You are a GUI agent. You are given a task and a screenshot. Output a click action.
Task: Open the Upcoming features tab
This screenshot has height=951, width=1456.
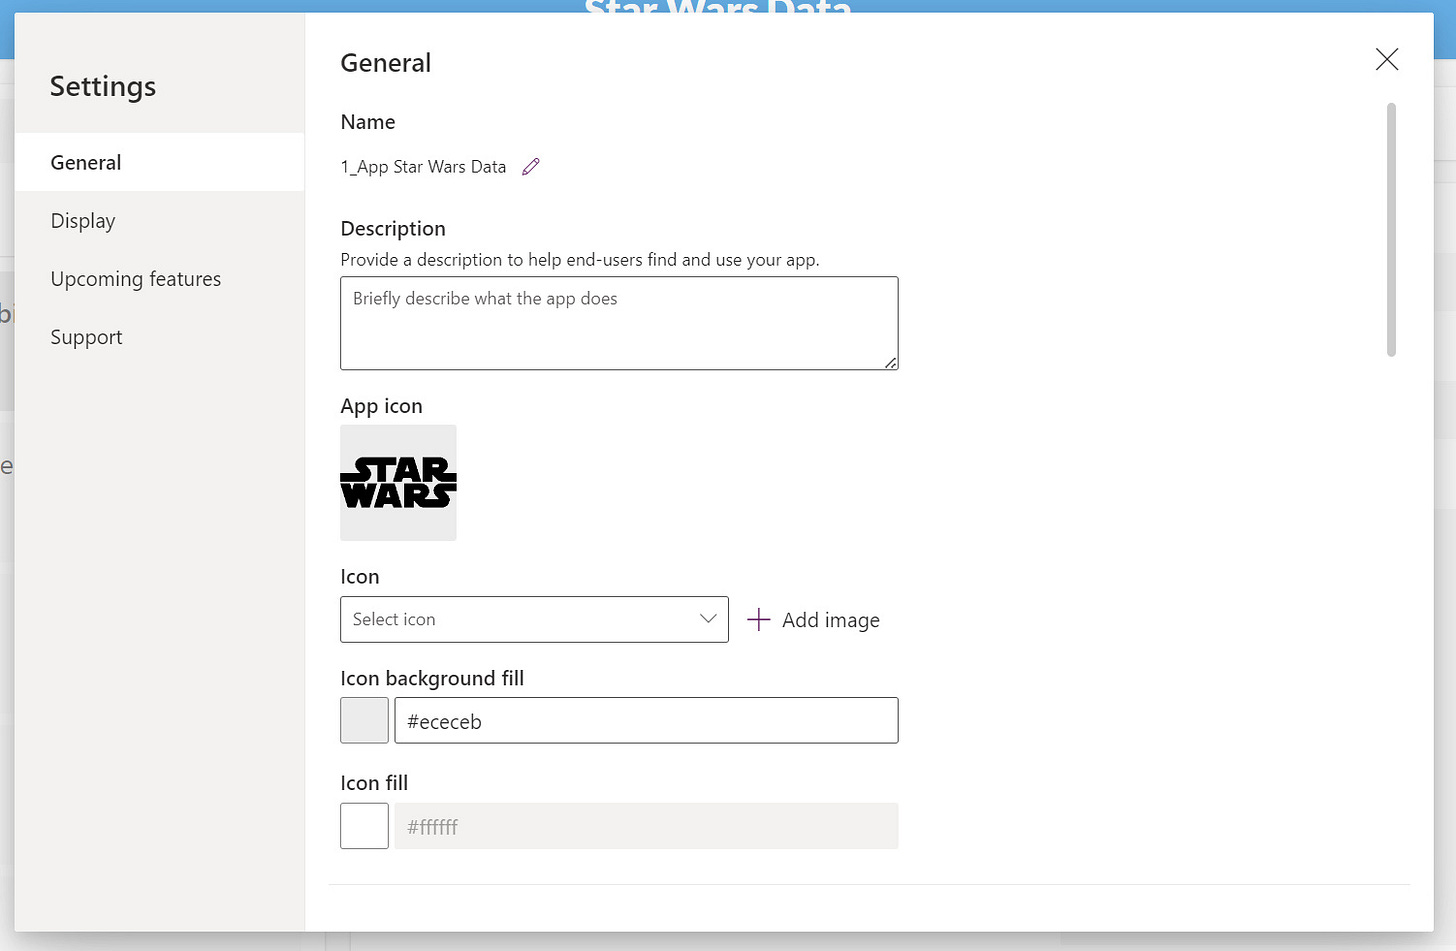pyautogui.click(x=160, y=279)
